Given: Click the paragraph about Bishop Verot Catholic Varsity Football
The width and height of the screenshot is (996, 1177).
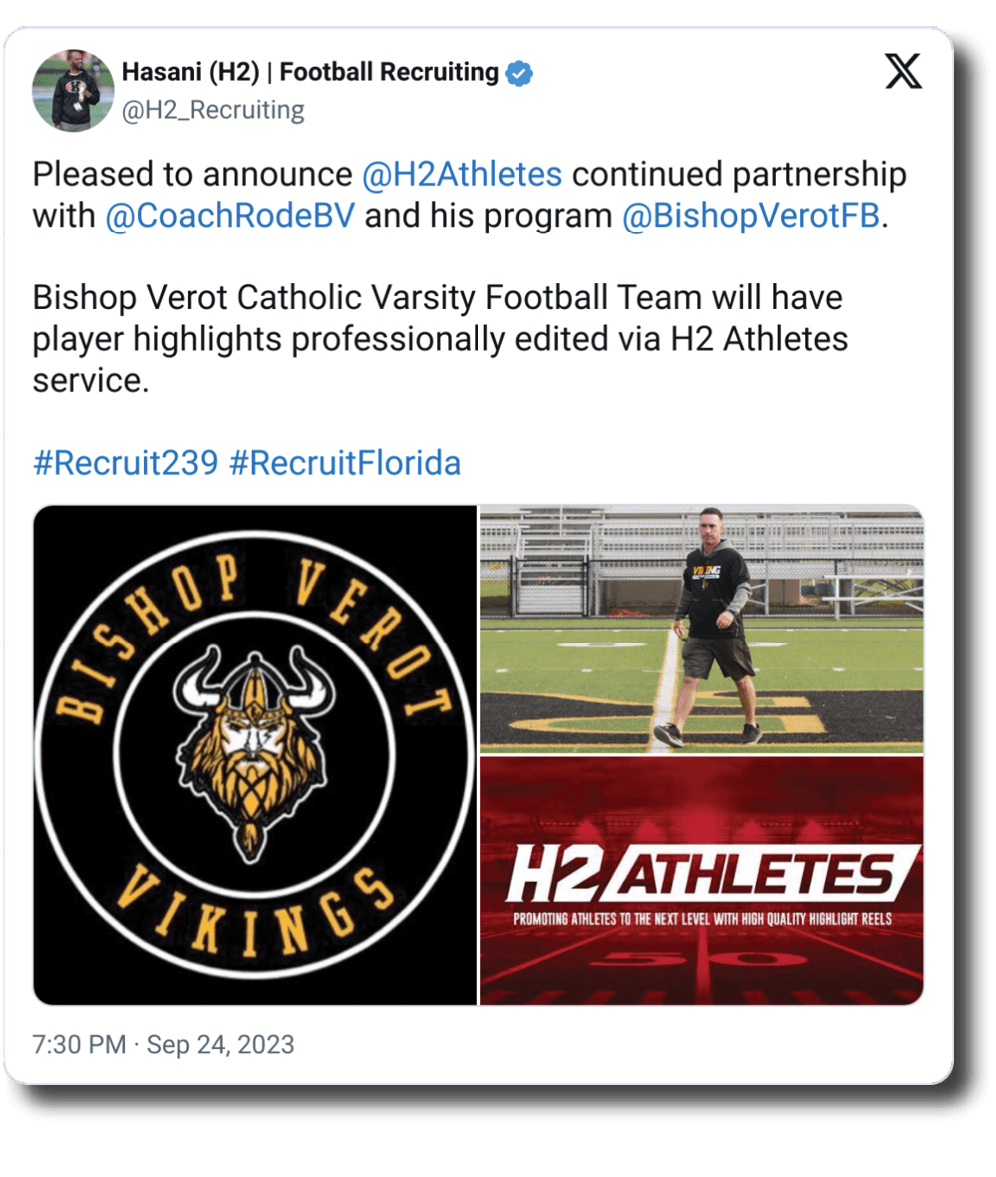Looking at the screenshot, I should pyautogui.click(x=440, y=339).
